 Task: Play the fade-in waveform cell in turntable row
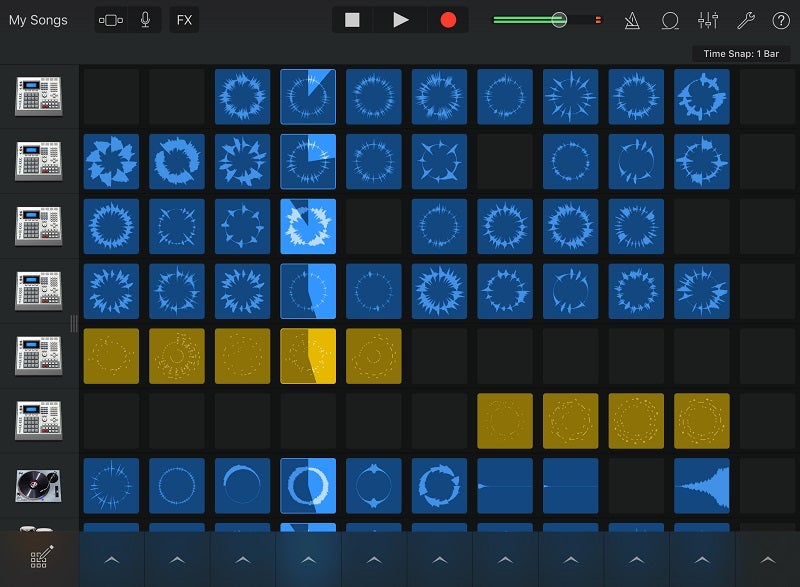702,486
